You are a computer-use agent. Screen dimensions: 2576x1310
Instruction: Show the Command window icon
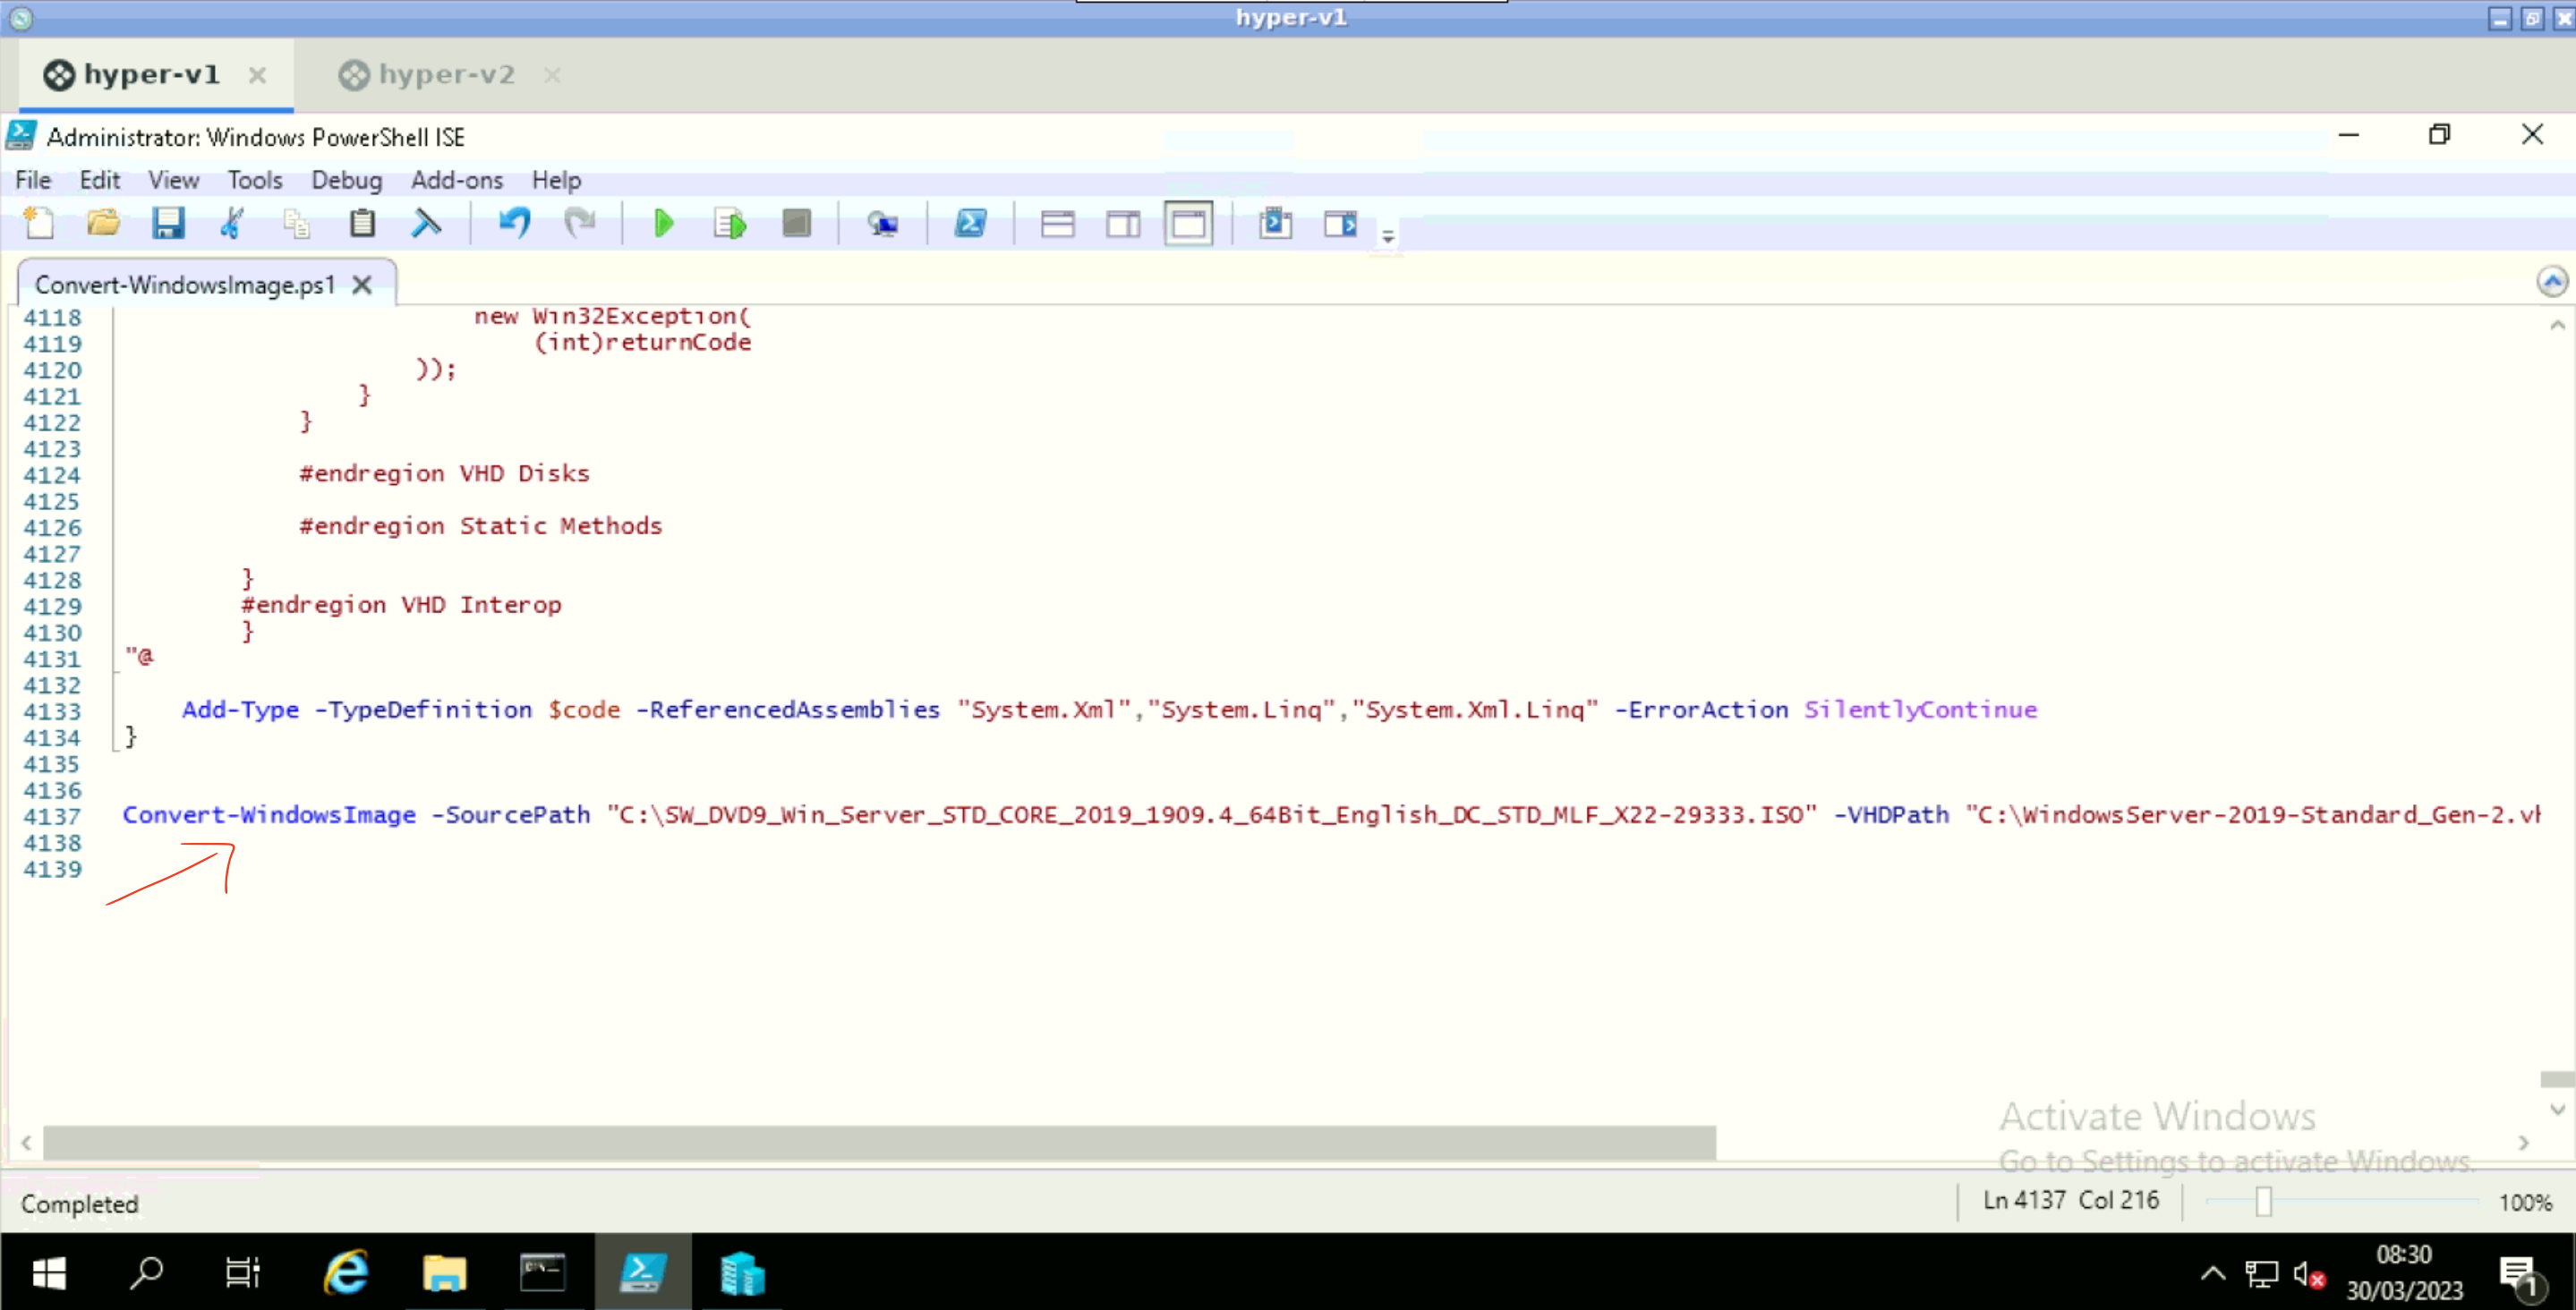click(x=1275, y=223)
